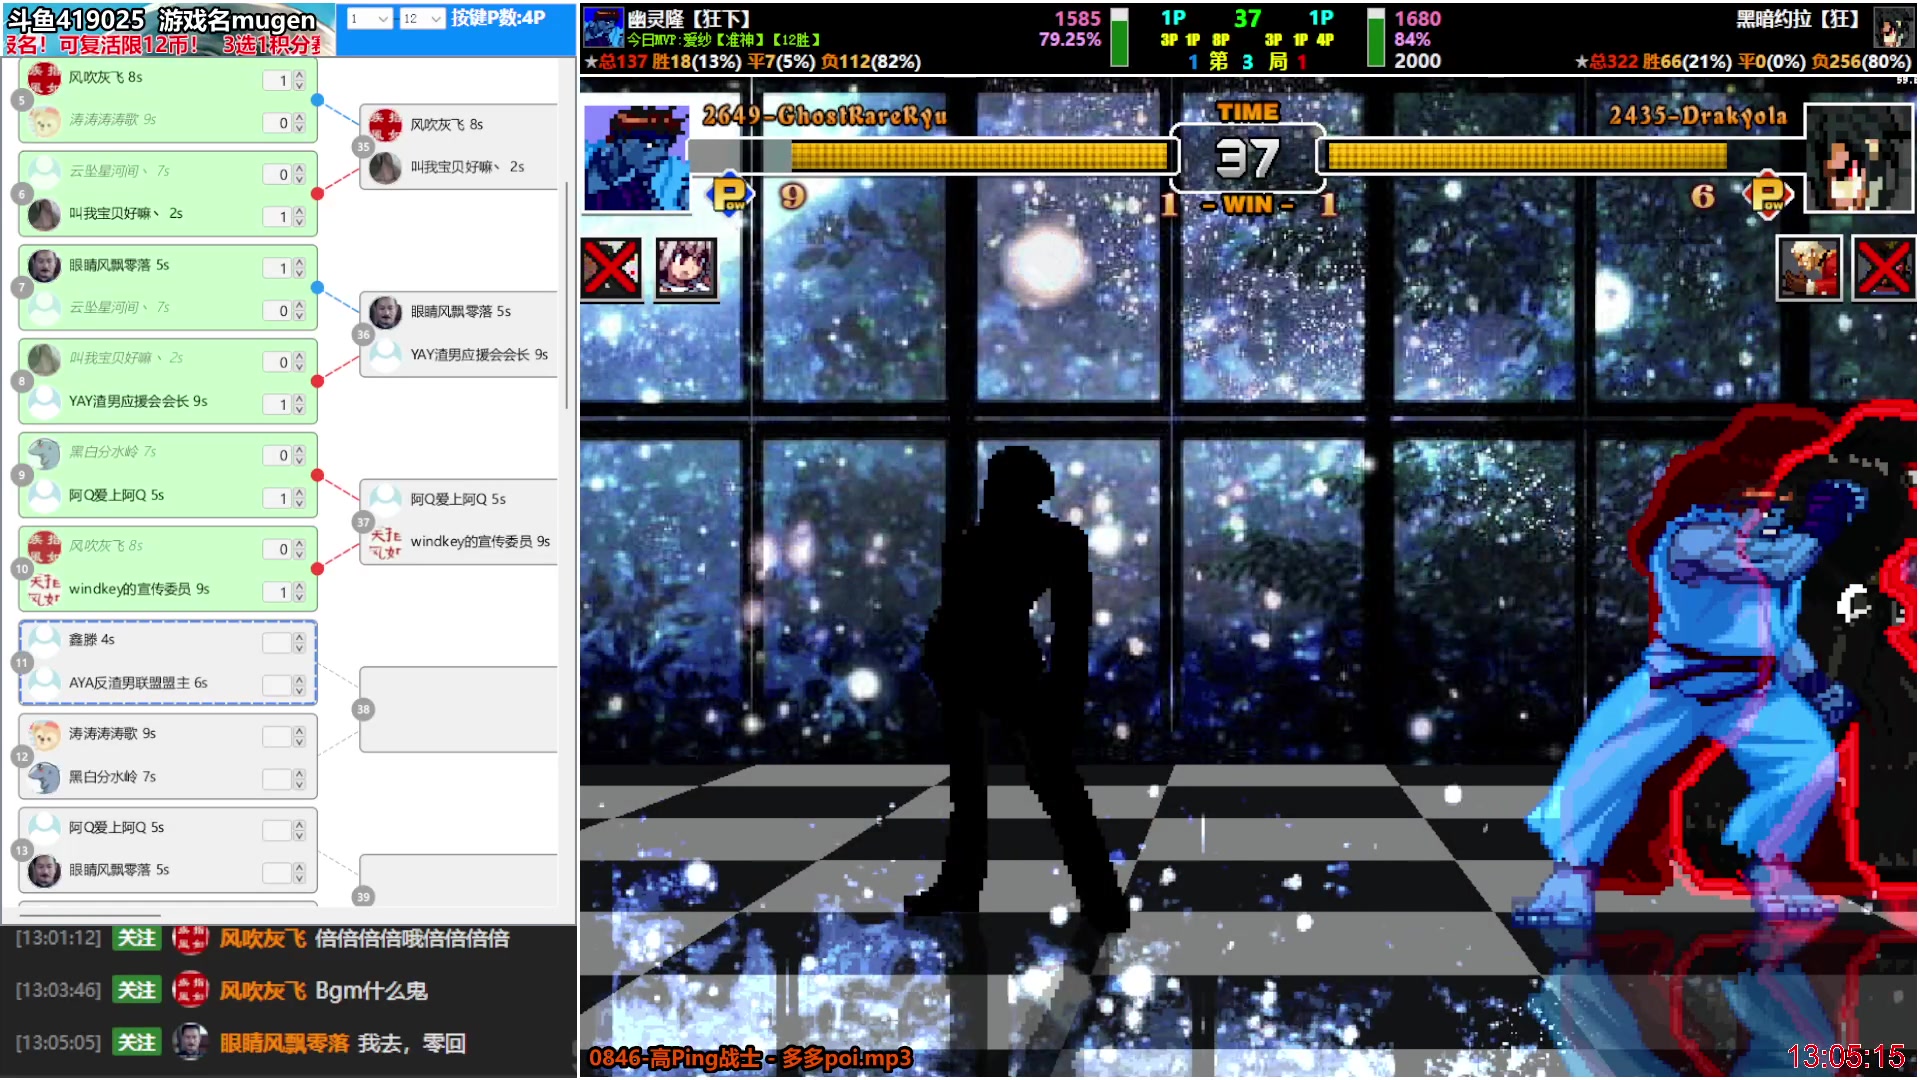Select match number 5 badge
Viewport: 1920px width, 1080px height.
(x=22, y=100)
